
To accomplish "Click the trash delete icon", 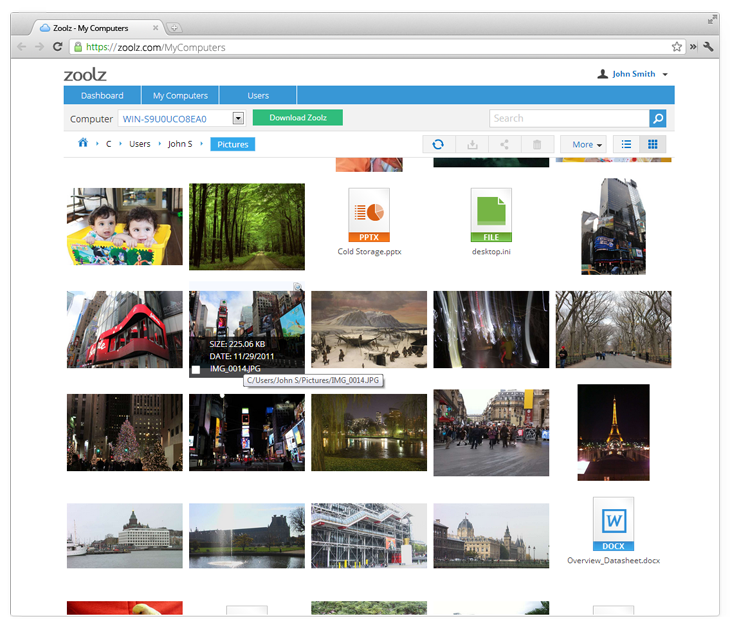I will 537,145.
